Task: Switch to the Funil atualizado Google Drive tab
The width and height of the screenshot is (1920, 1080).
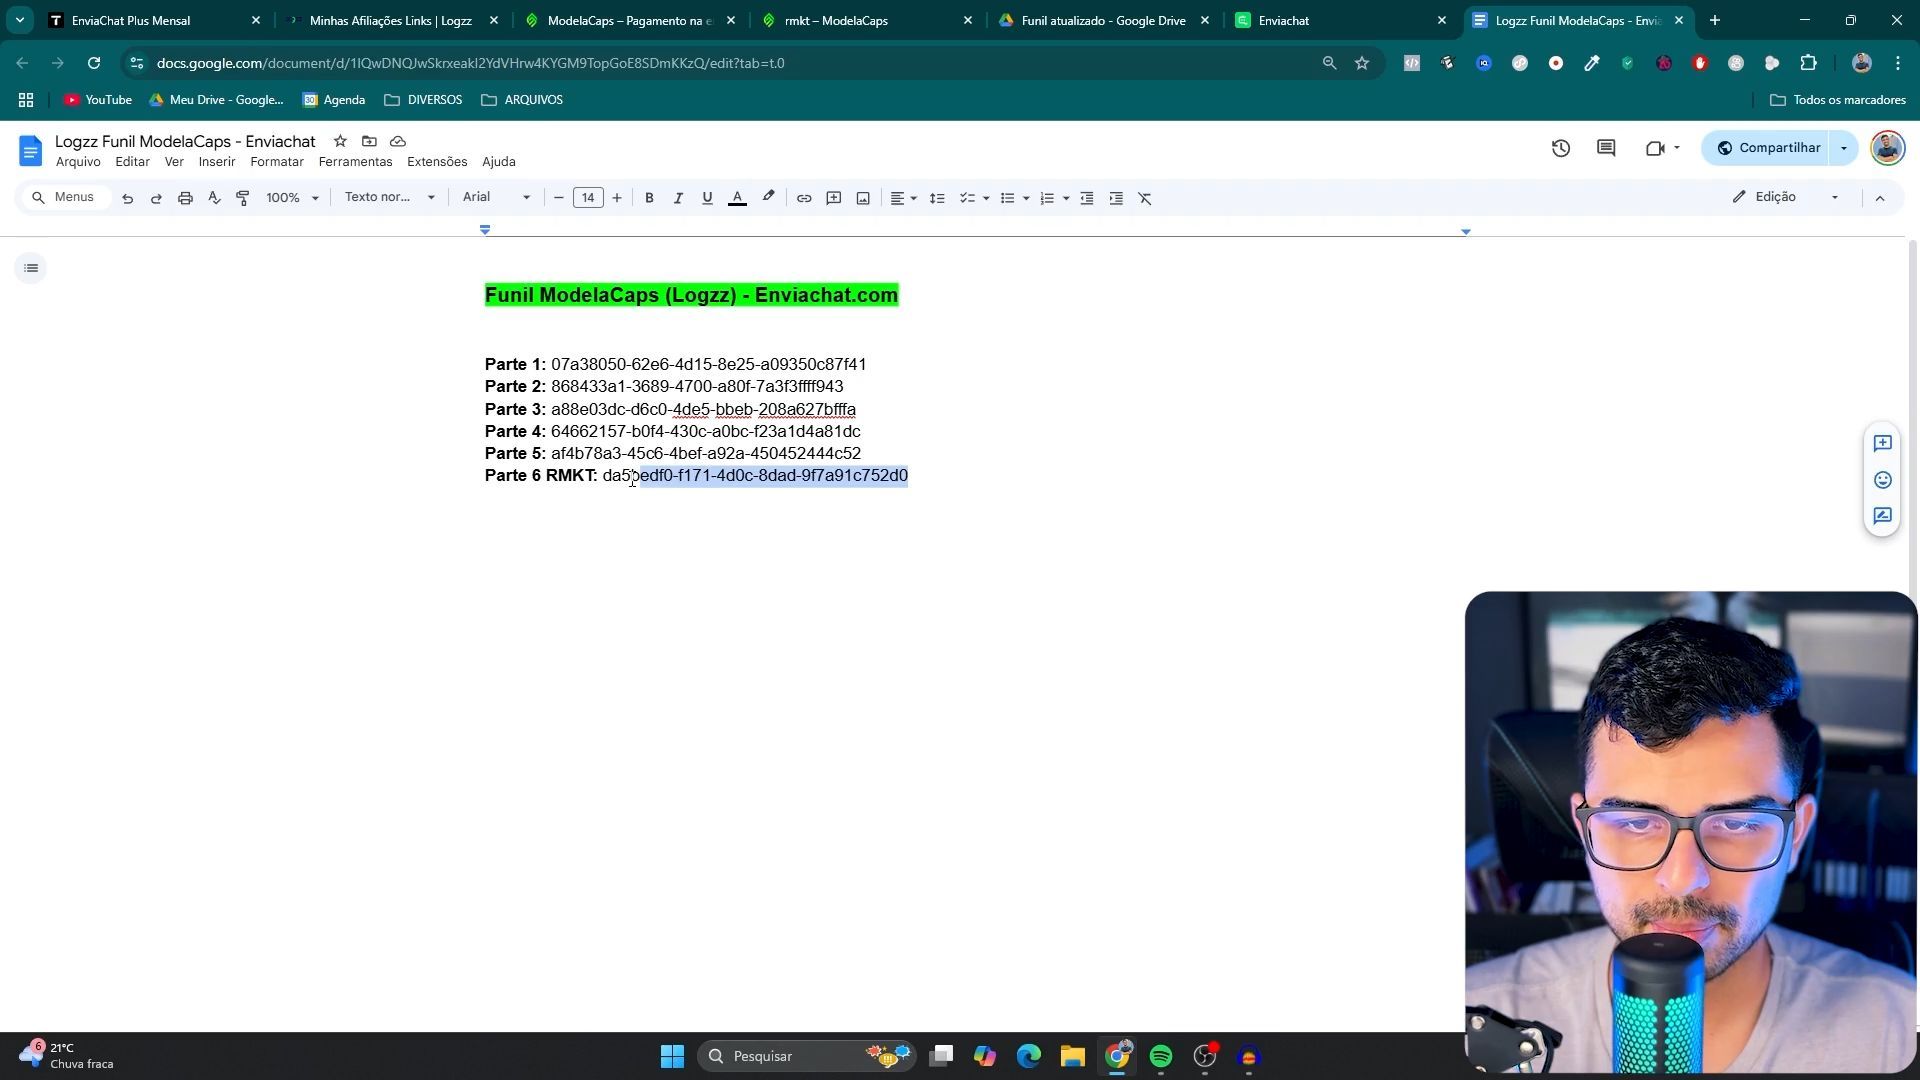Action: [1103, 20]
